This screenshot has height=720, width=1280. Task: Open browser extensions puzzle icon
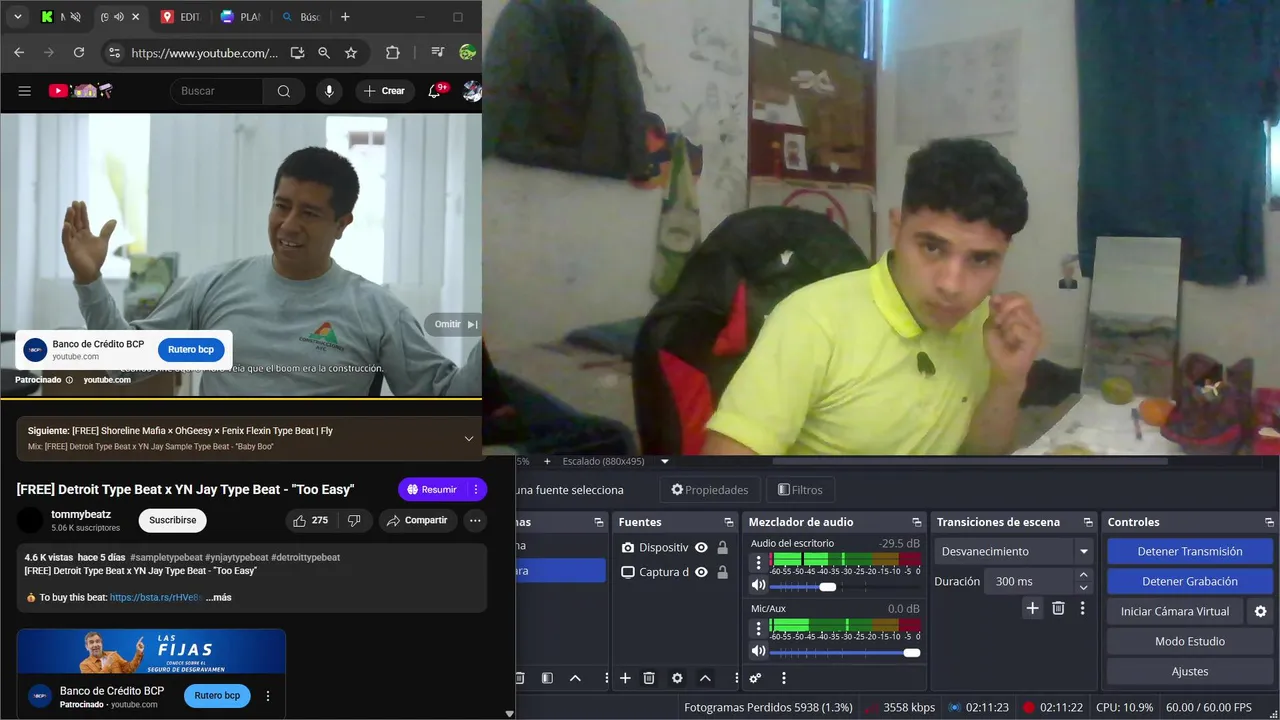393,52
